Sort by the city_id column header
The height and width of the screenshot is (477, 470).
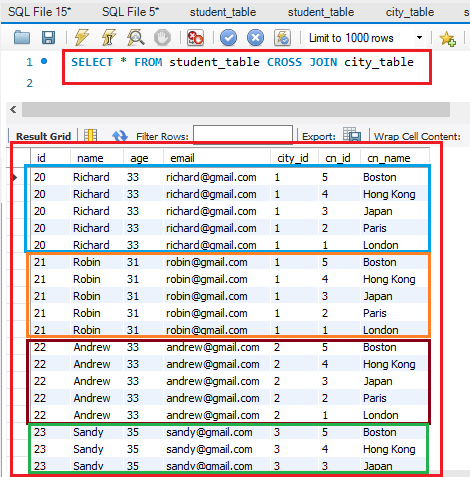tap(294, 158)
